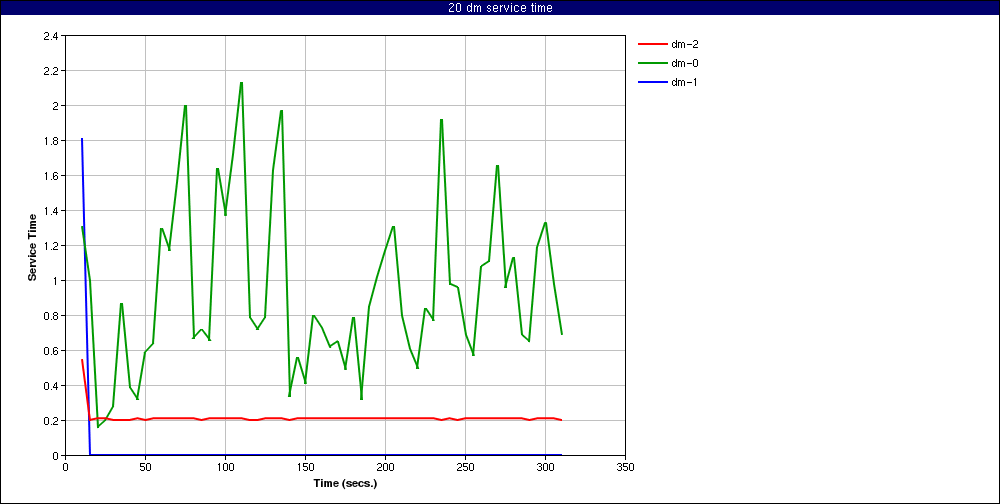Click the 1.4 y-axis tick value
This screenshot has height=504, width=1000.
[51, 211]
